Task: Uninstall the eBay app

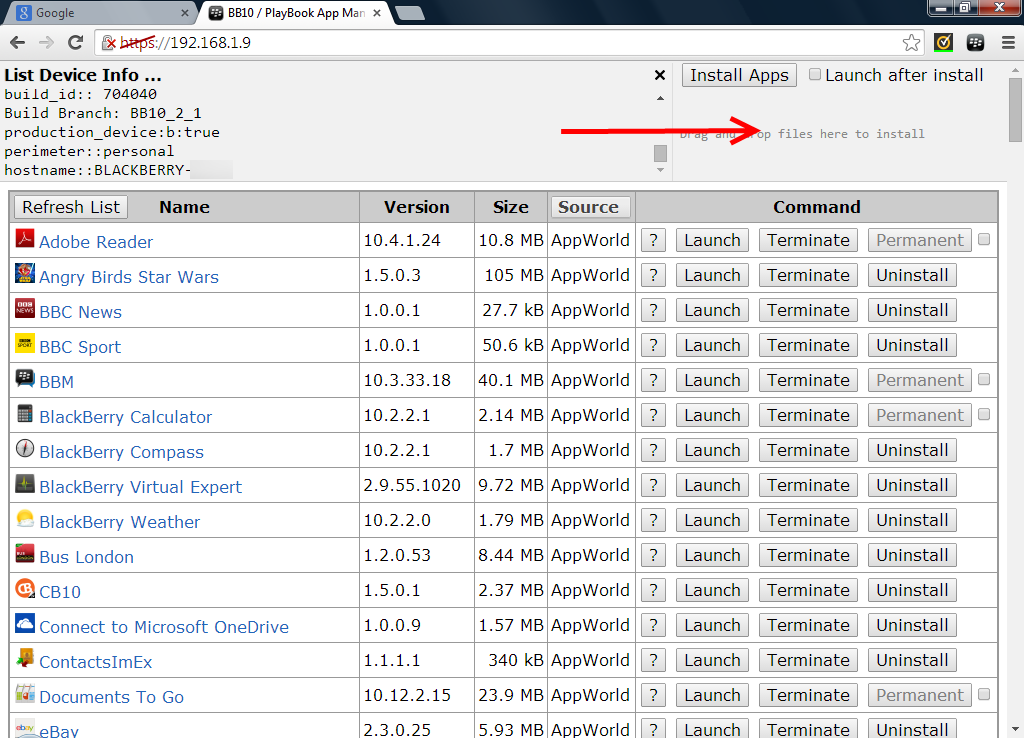Action: tap(912, 730)
